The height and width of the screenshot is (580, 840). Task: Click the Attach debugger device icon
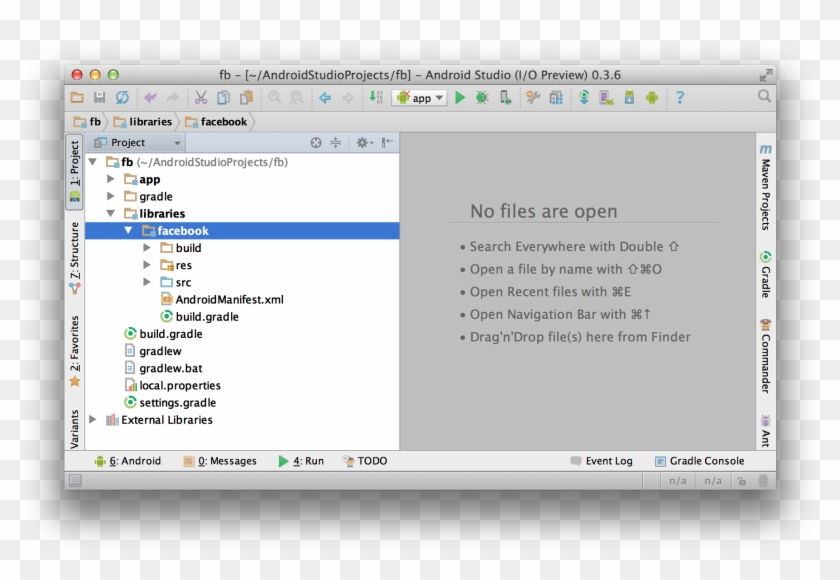coord(505,97)
